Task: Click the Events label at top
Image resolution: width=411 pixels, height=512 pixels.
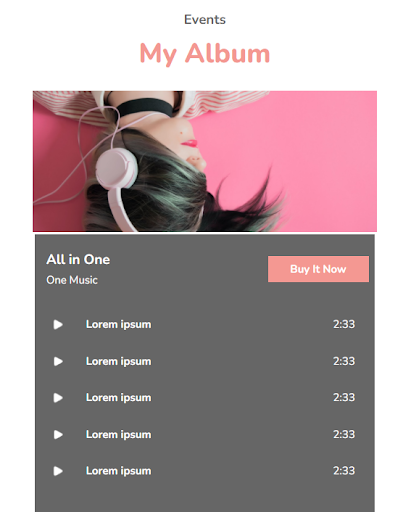Action: [205, 20]
